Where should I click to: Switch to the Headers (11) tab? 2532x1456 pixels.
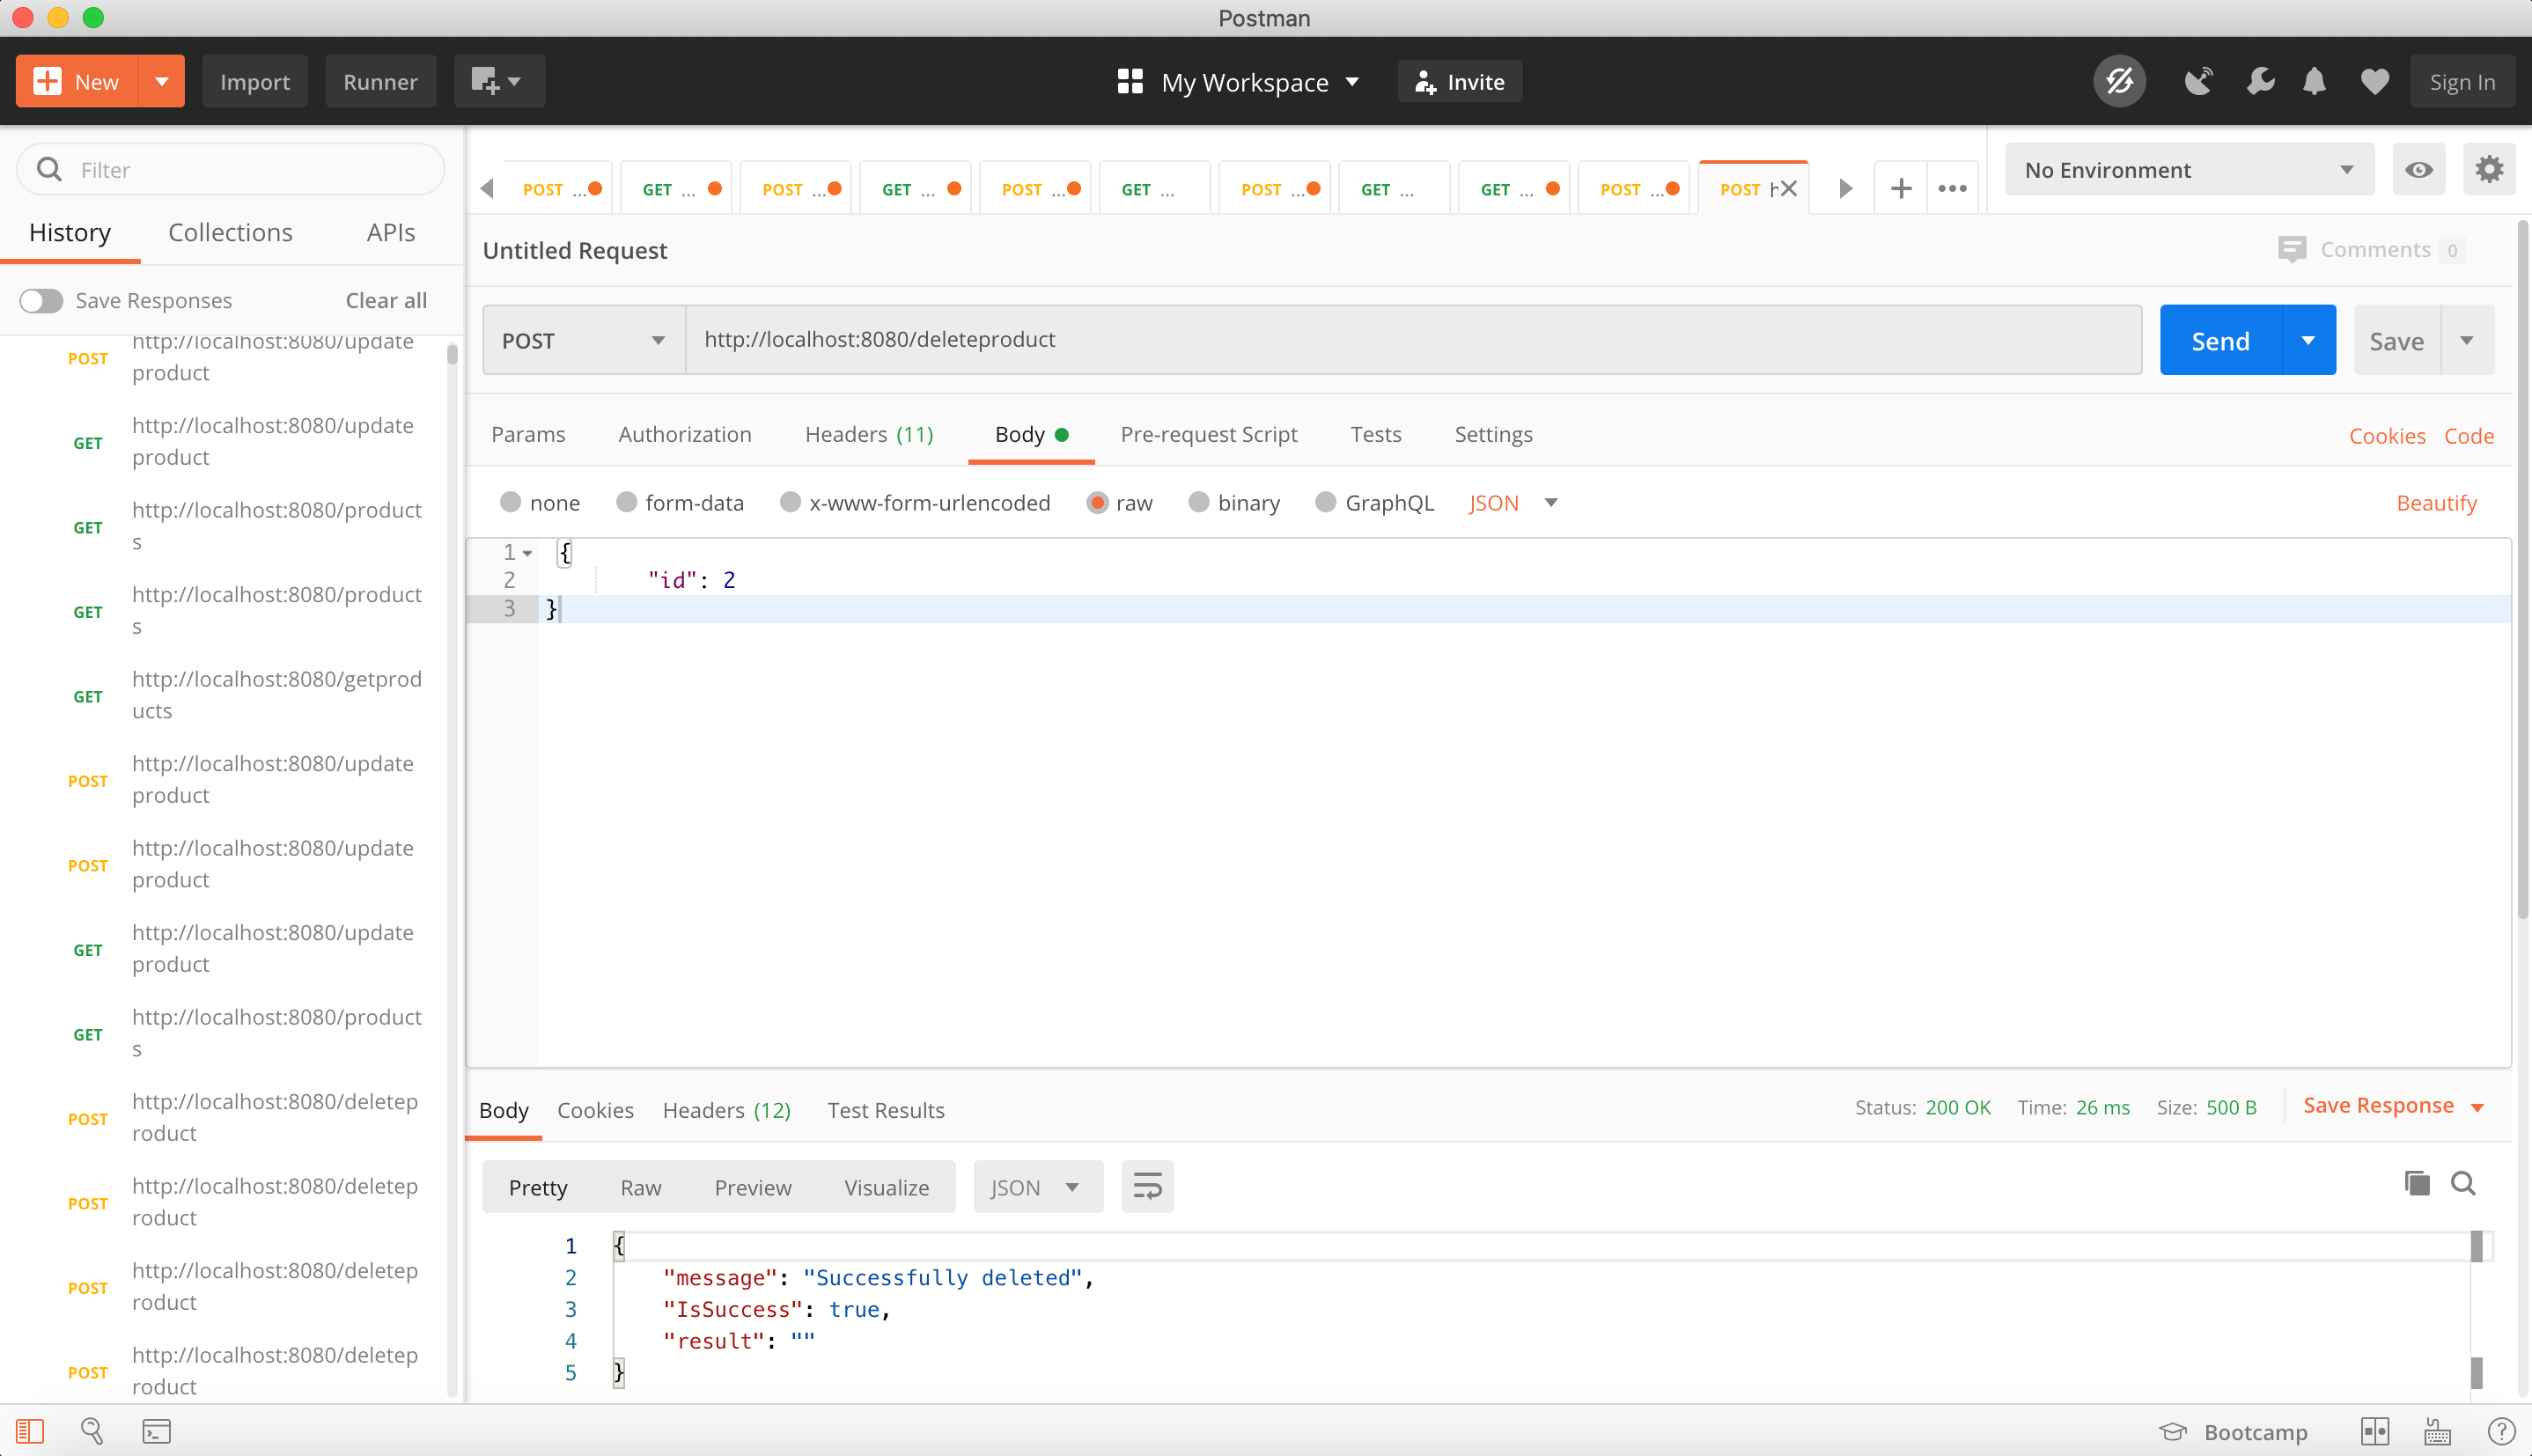point(868,434)
